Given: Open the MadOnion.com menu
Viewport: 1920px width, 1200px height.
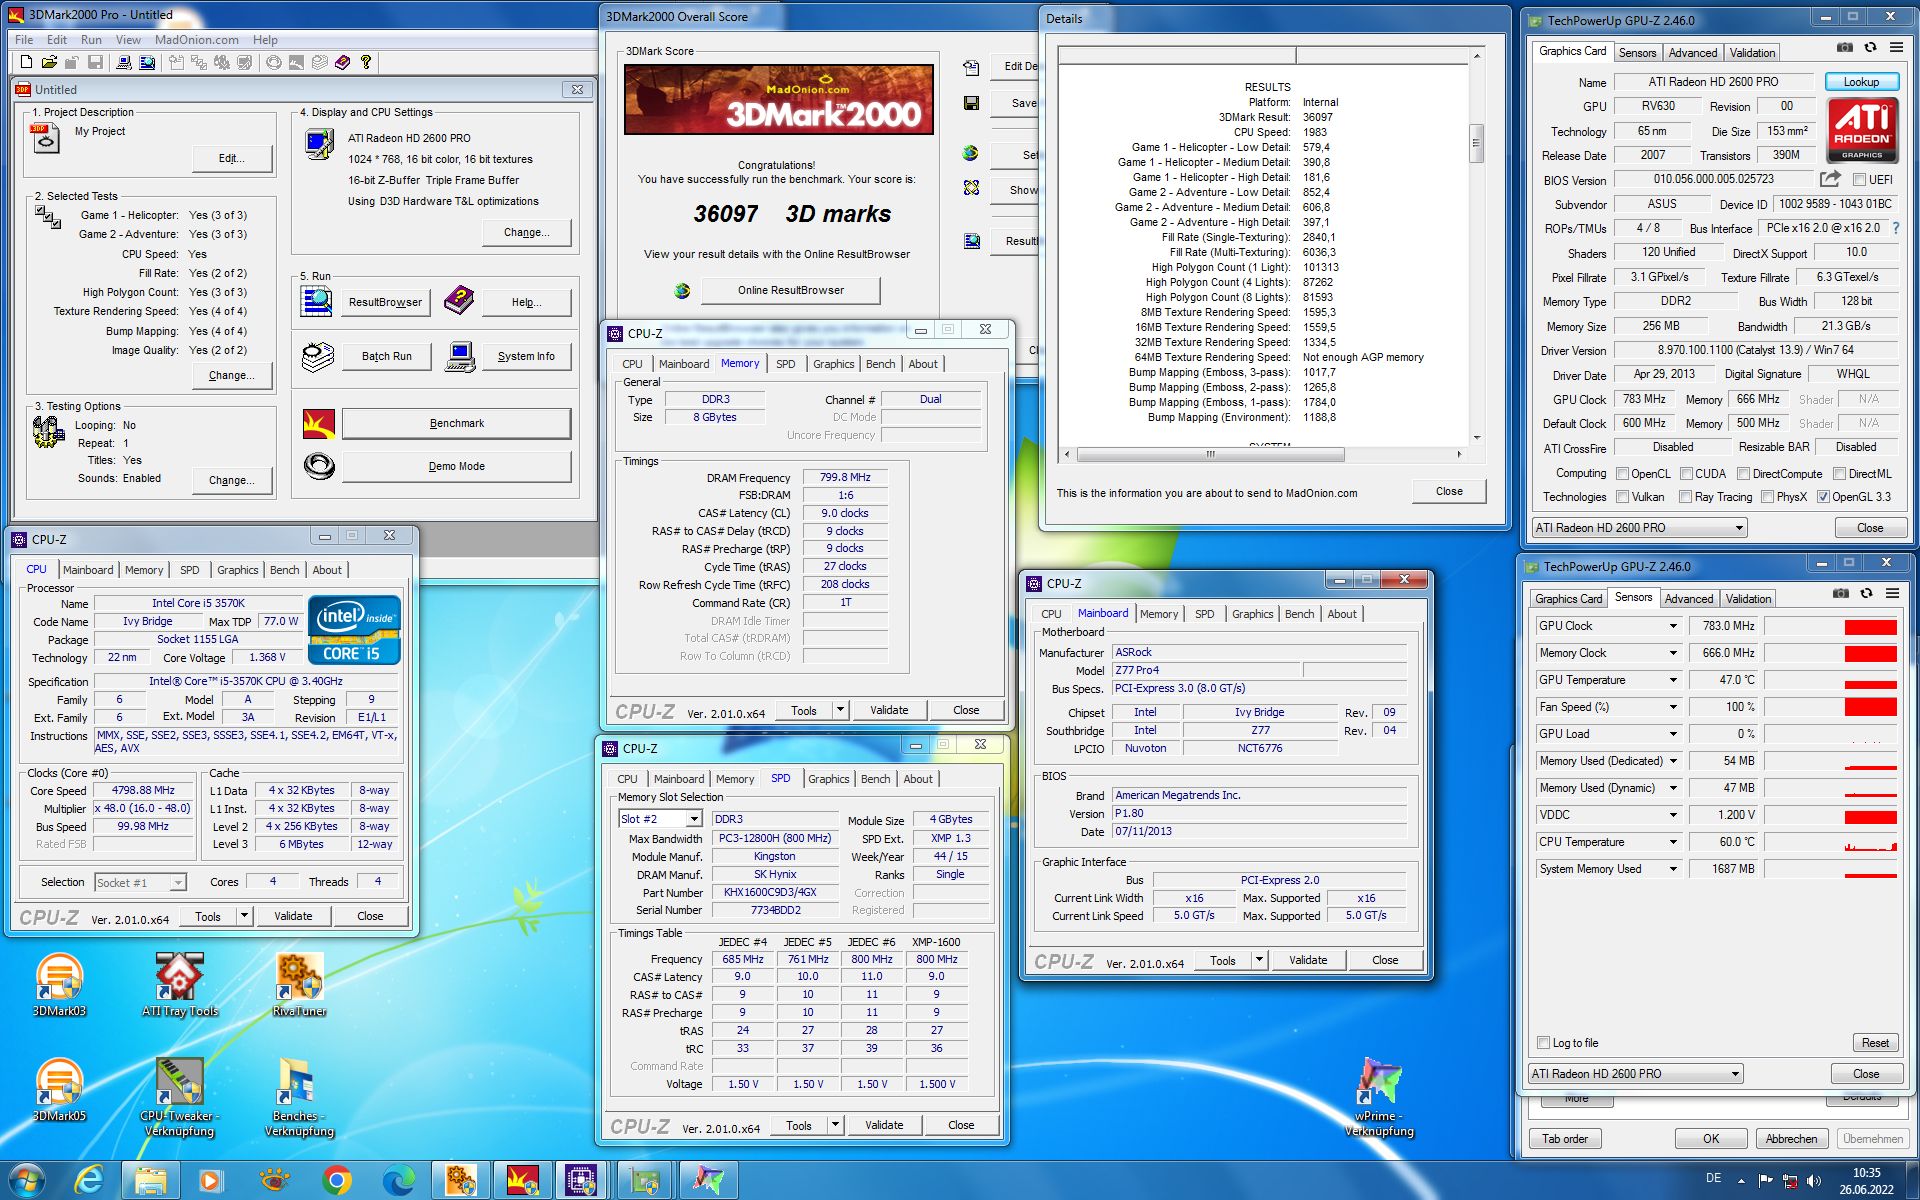Looking at the screenshot, I should point(196,40).
